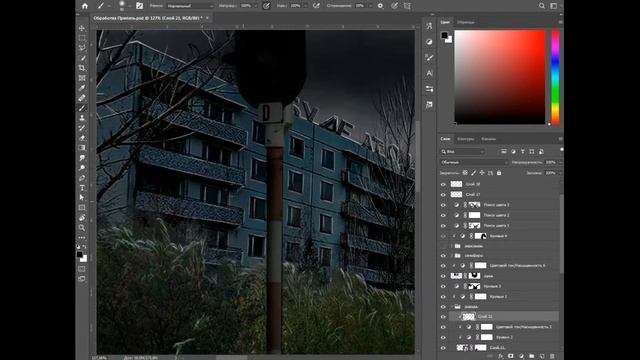Select the Lasso tool

click(82, 48)
